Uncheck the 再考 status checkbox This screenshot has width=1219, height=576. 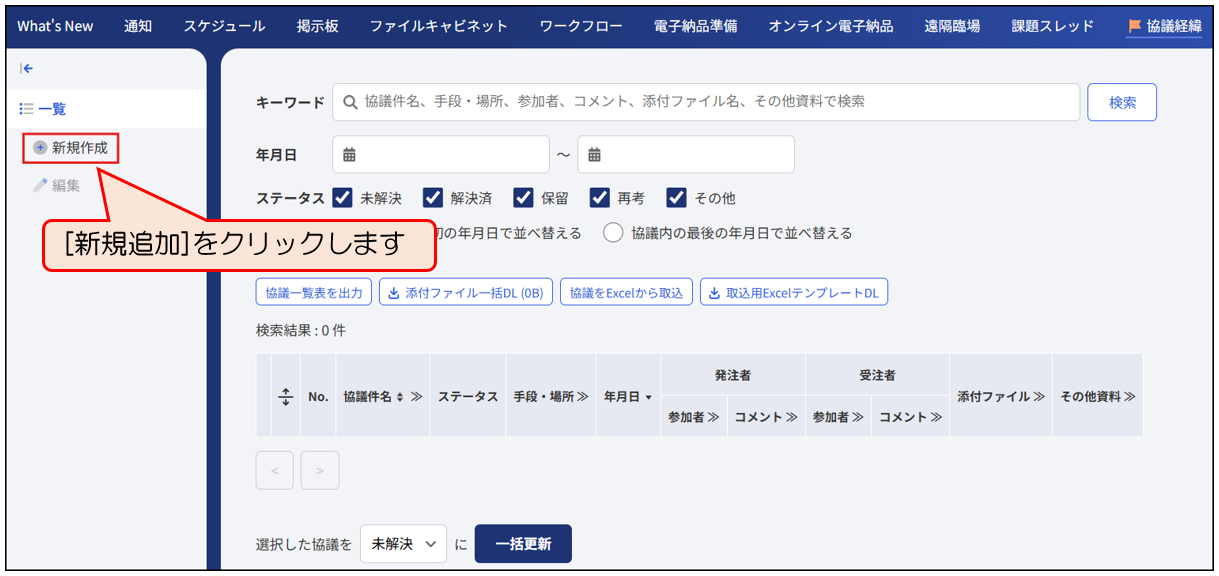pos(600,197)
